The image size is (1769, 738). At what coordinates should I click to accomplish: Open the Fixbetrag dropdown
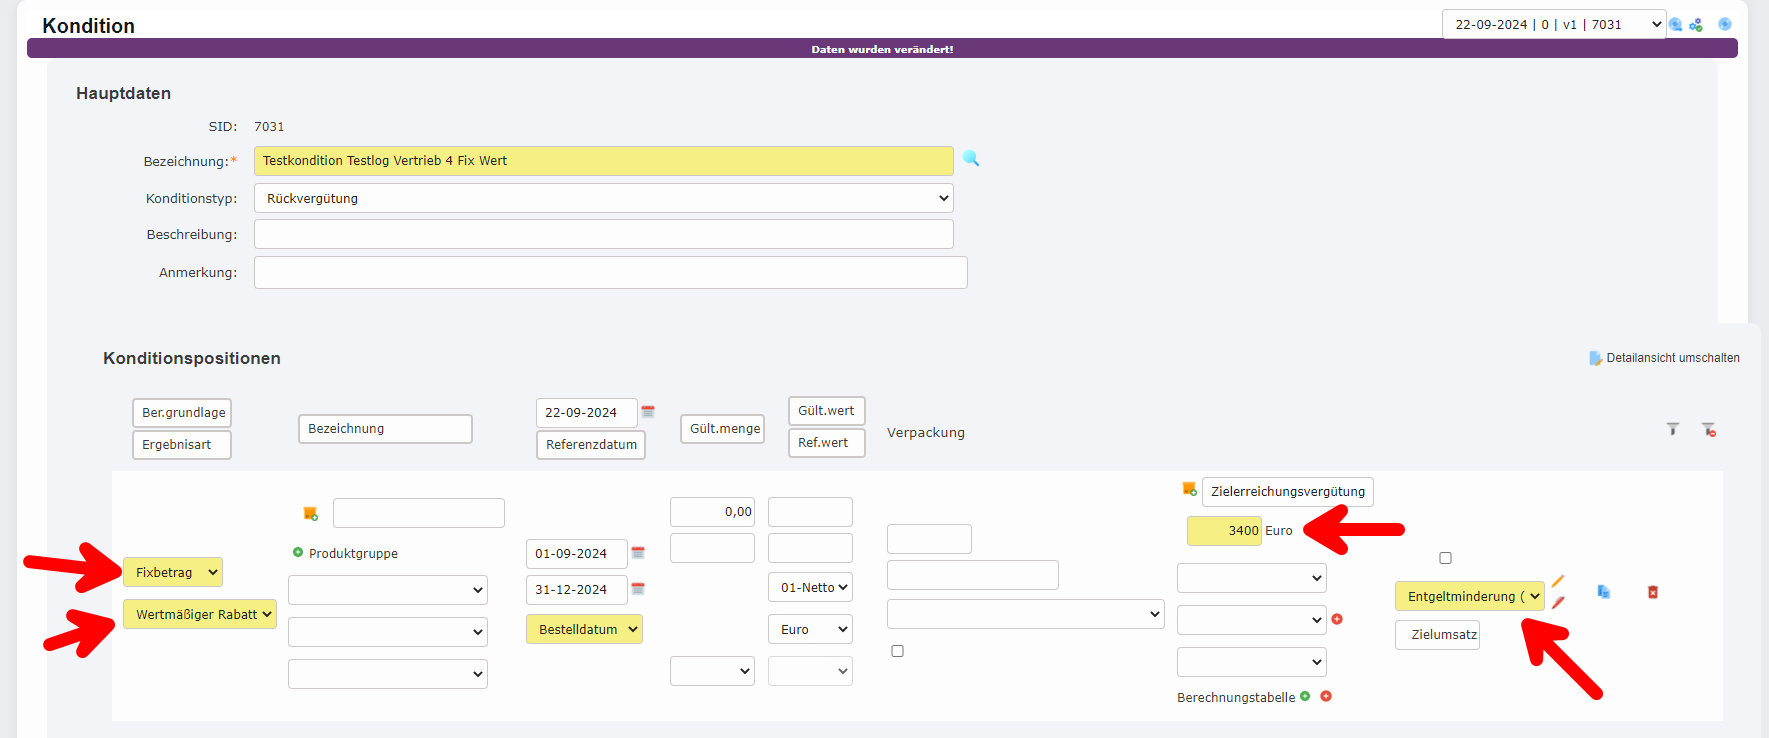tap(172, 572)
